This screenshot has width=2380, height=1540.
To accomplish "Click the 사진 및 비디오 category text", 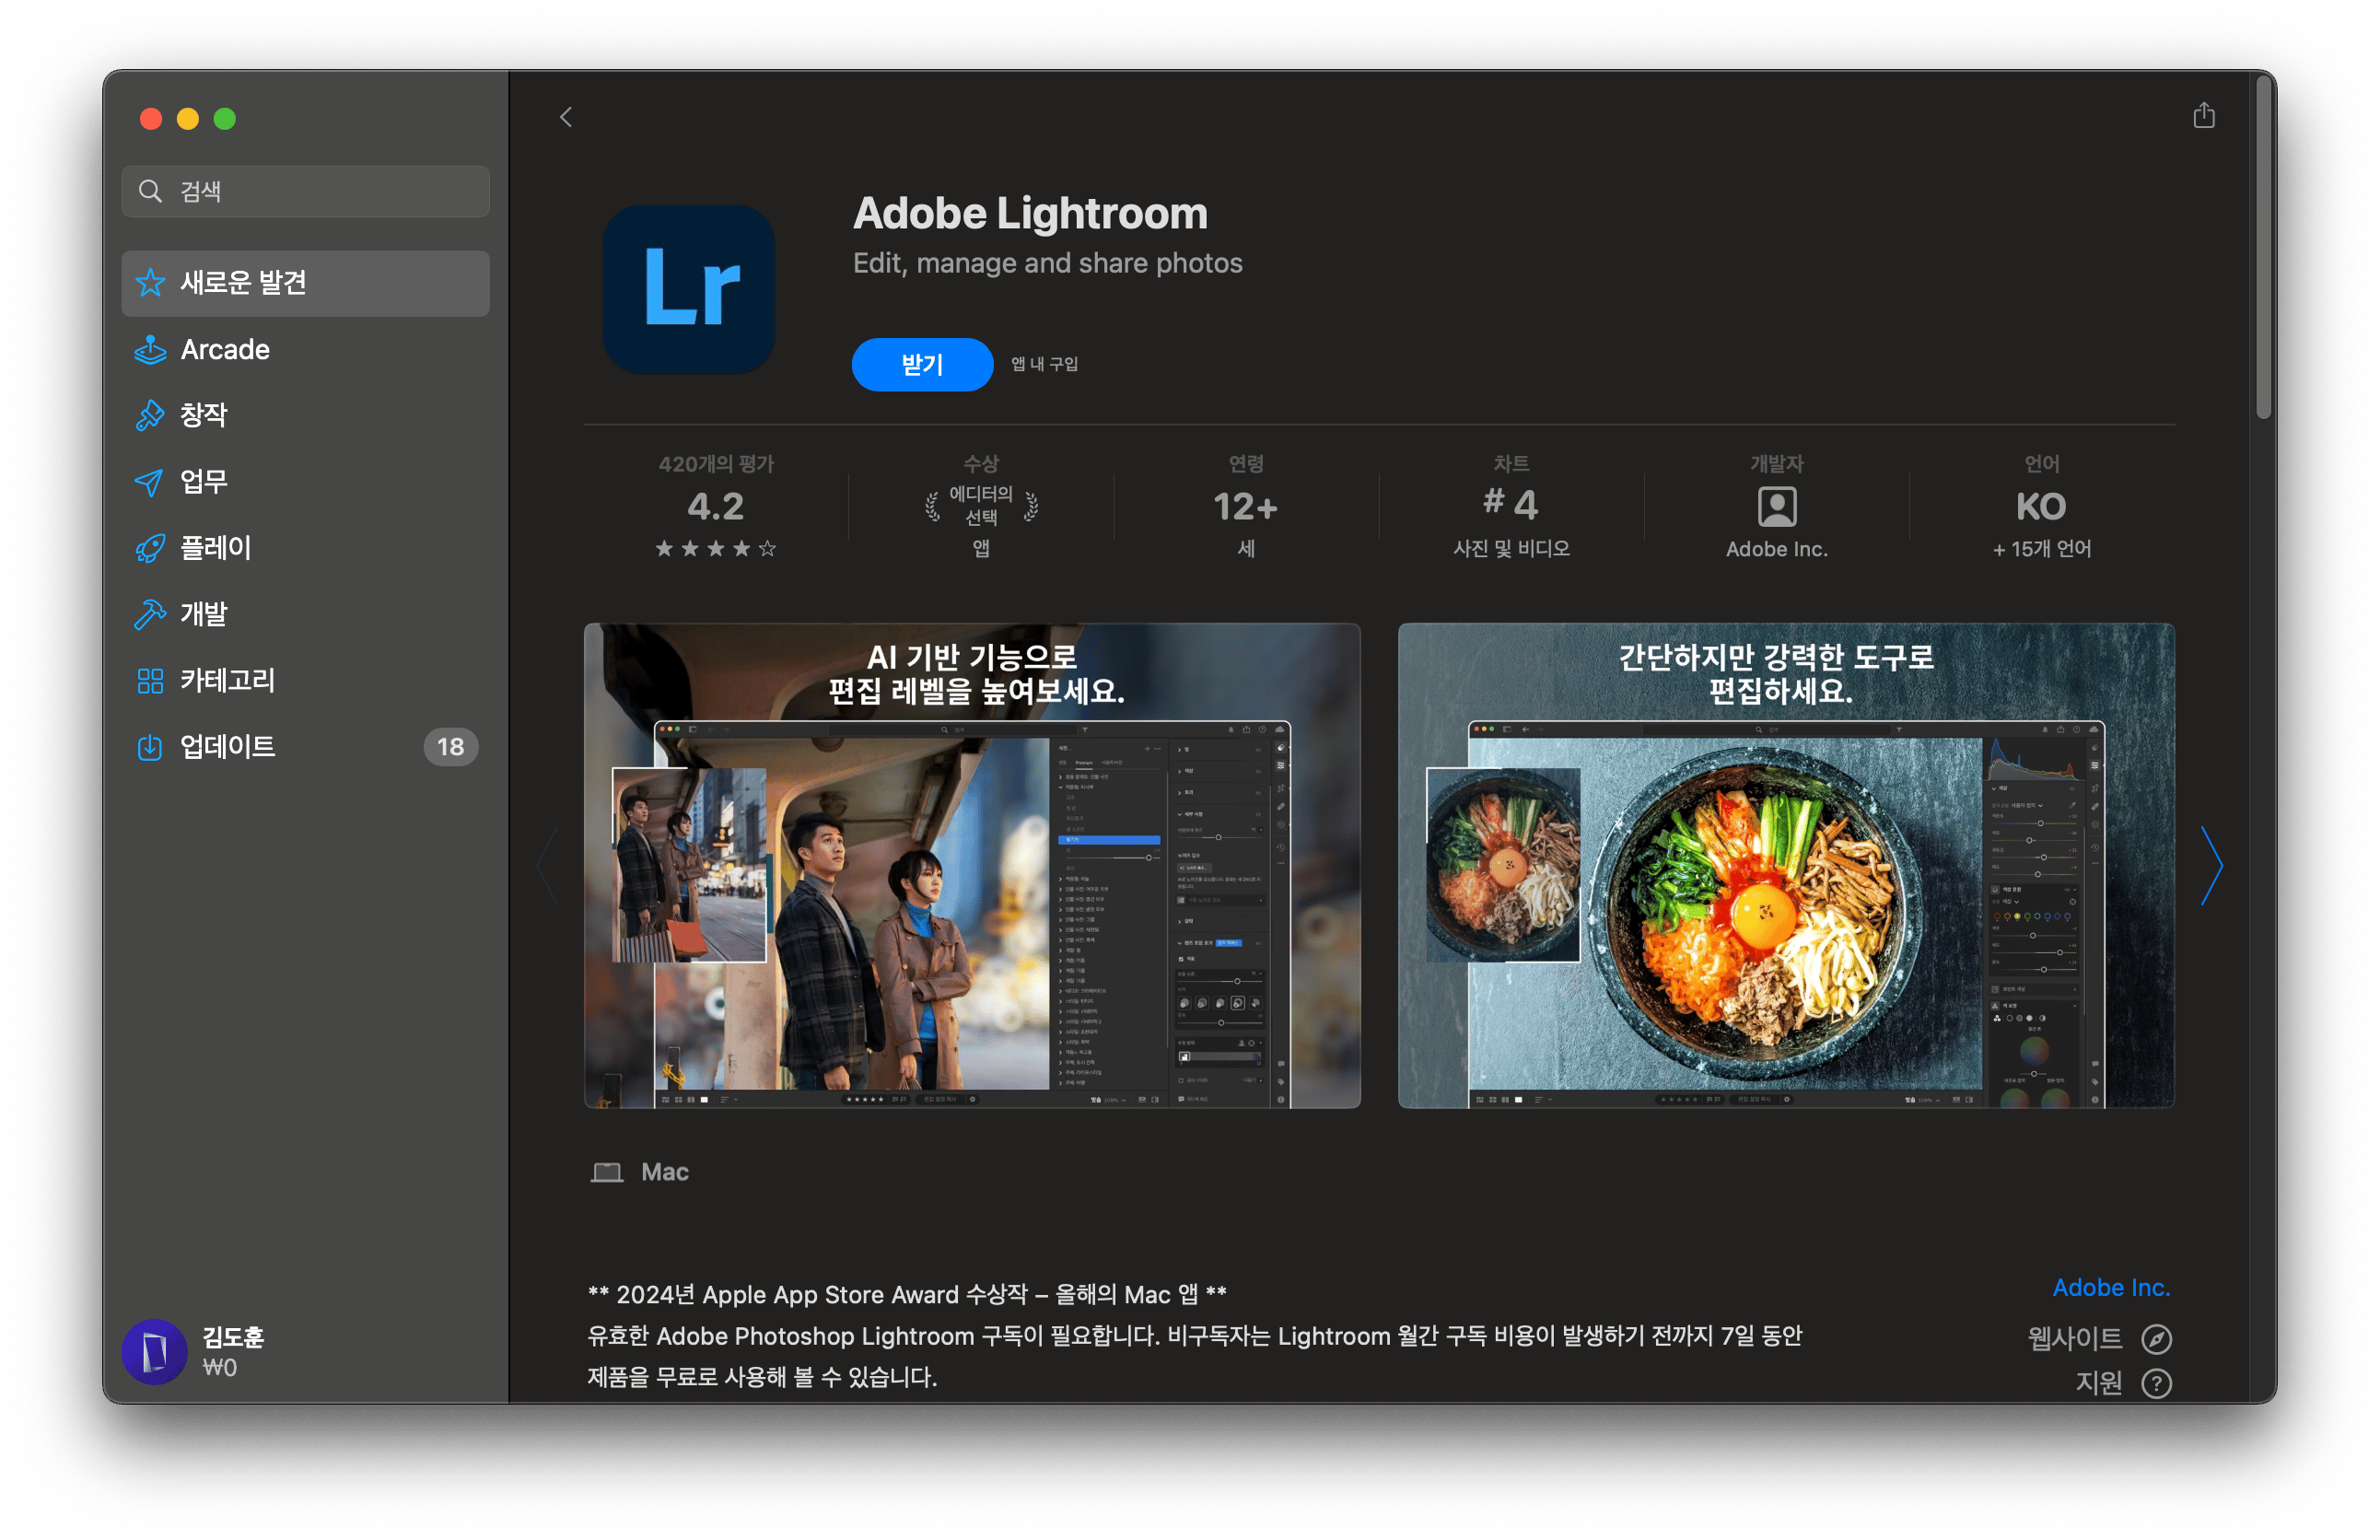I will (1511, 549).
